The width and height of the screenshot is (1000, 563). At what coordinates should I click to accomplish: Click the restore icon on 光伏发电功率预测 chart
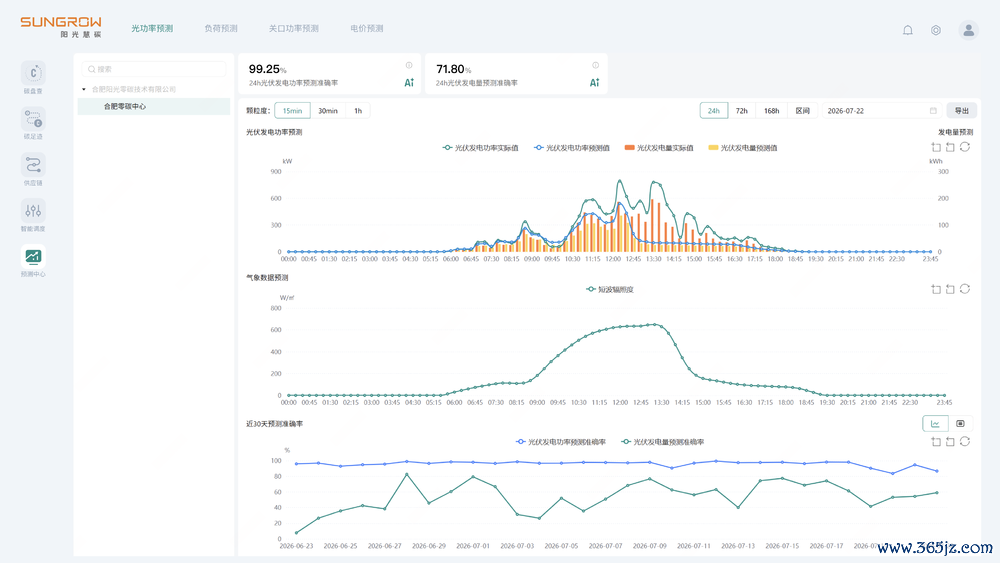click(965, 147)
